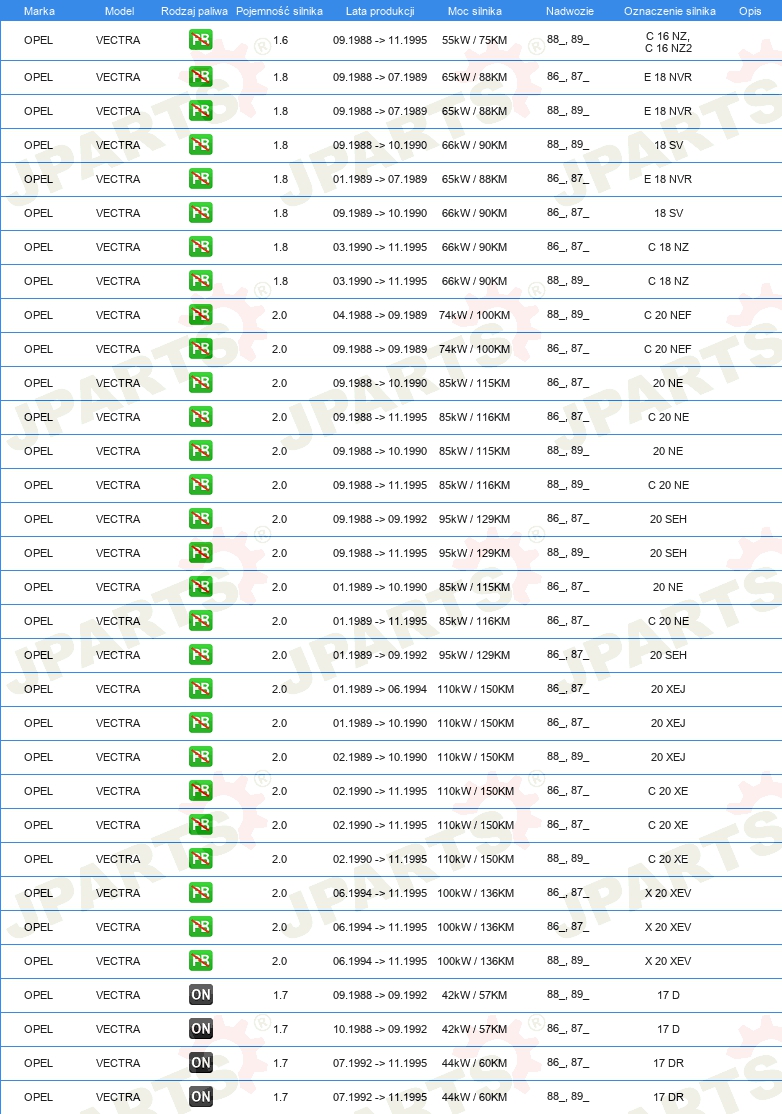Click OPEL in the C 16 NZ row

[38, 40]
